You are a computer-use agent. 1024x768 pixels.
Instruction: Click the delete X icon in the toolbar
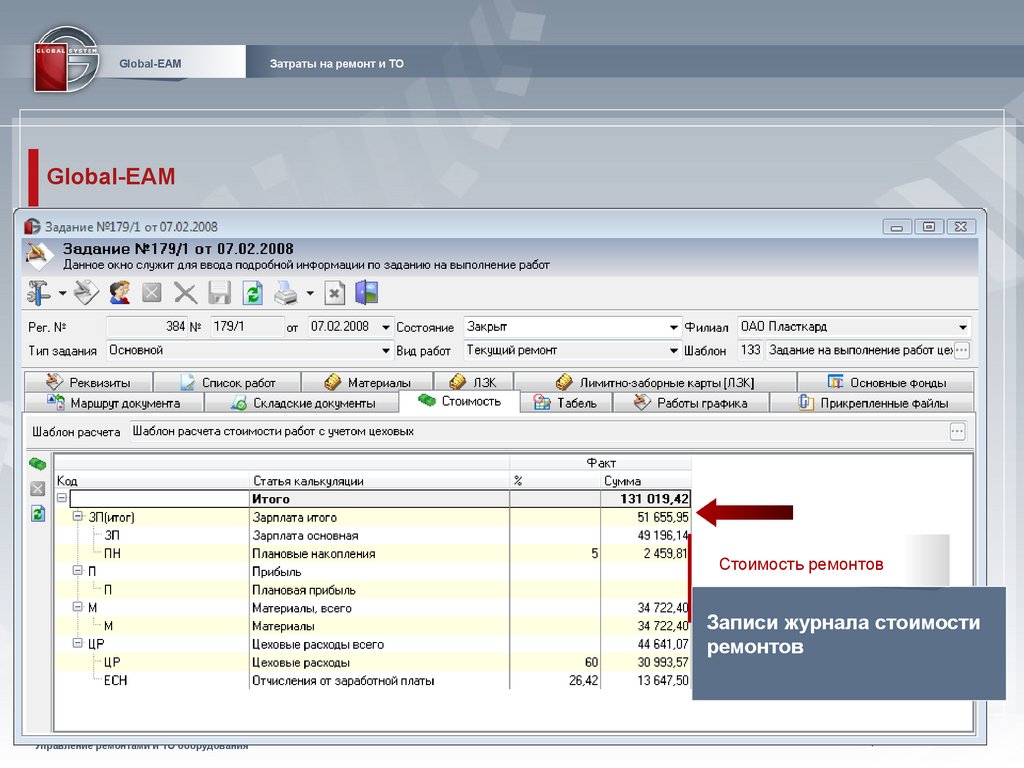pyautogui.click(x=186, y=293)
